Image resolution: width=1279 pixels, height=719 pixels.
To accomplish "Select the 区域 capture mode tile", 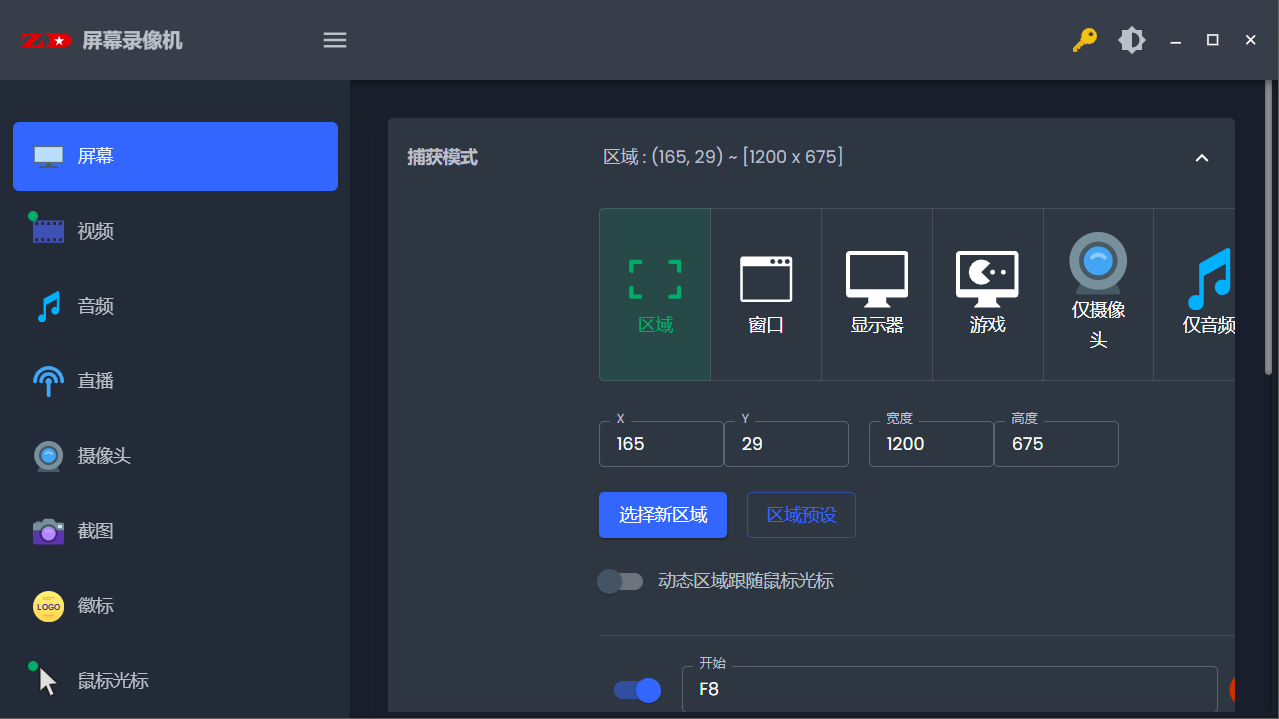I will pyautogui.click(x=654, y=293).
